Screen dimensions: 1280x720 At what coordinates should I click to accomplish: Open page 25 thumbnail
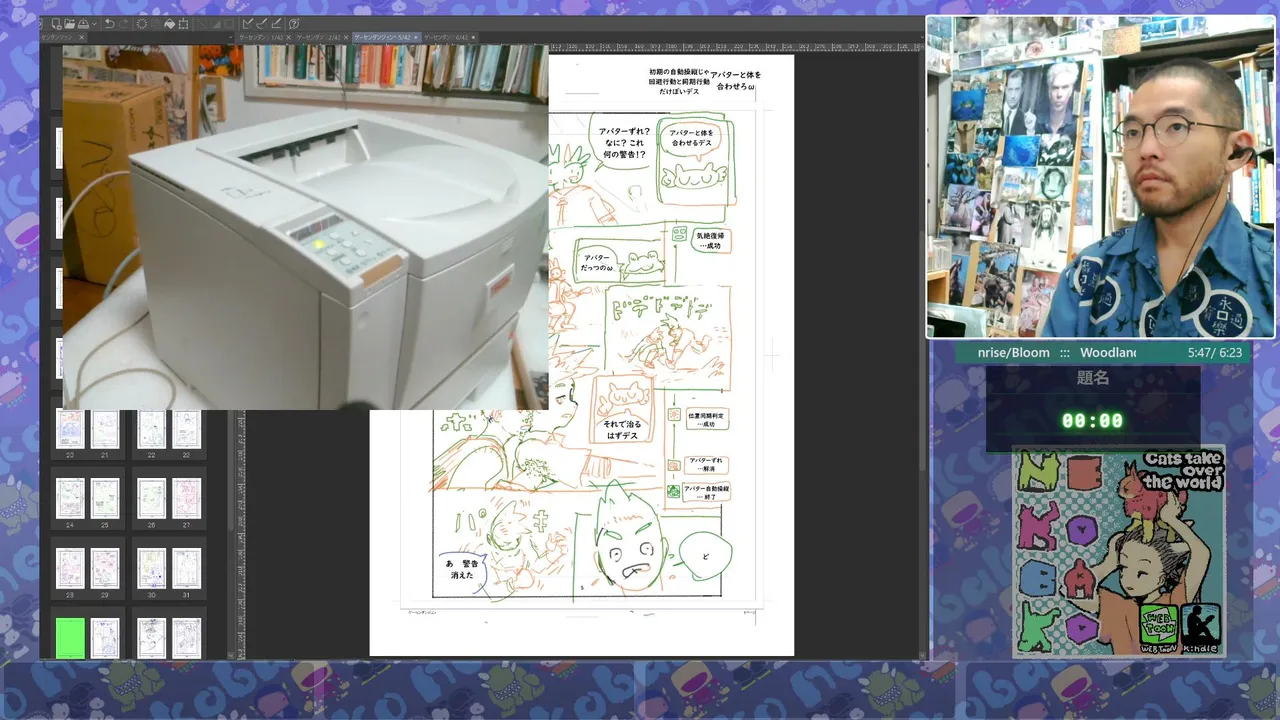[105, 498]
